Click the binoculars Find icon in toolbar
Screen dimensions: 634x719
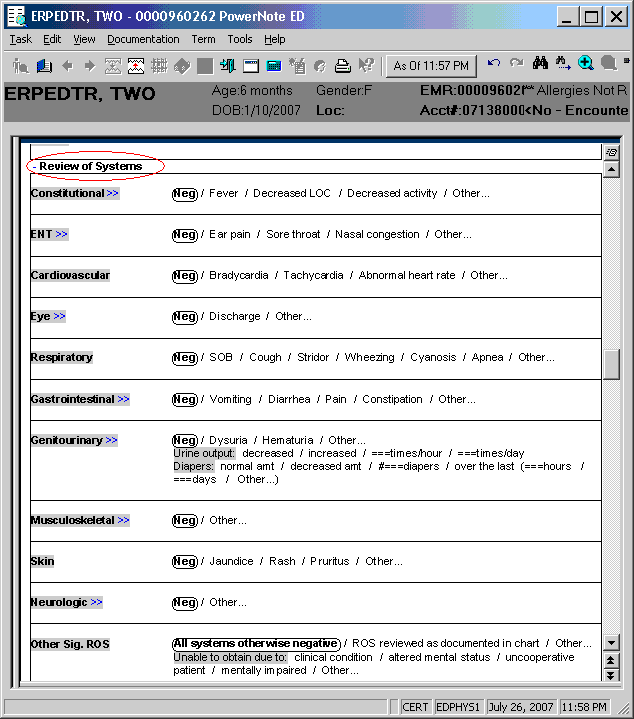(x=541, y=64)
